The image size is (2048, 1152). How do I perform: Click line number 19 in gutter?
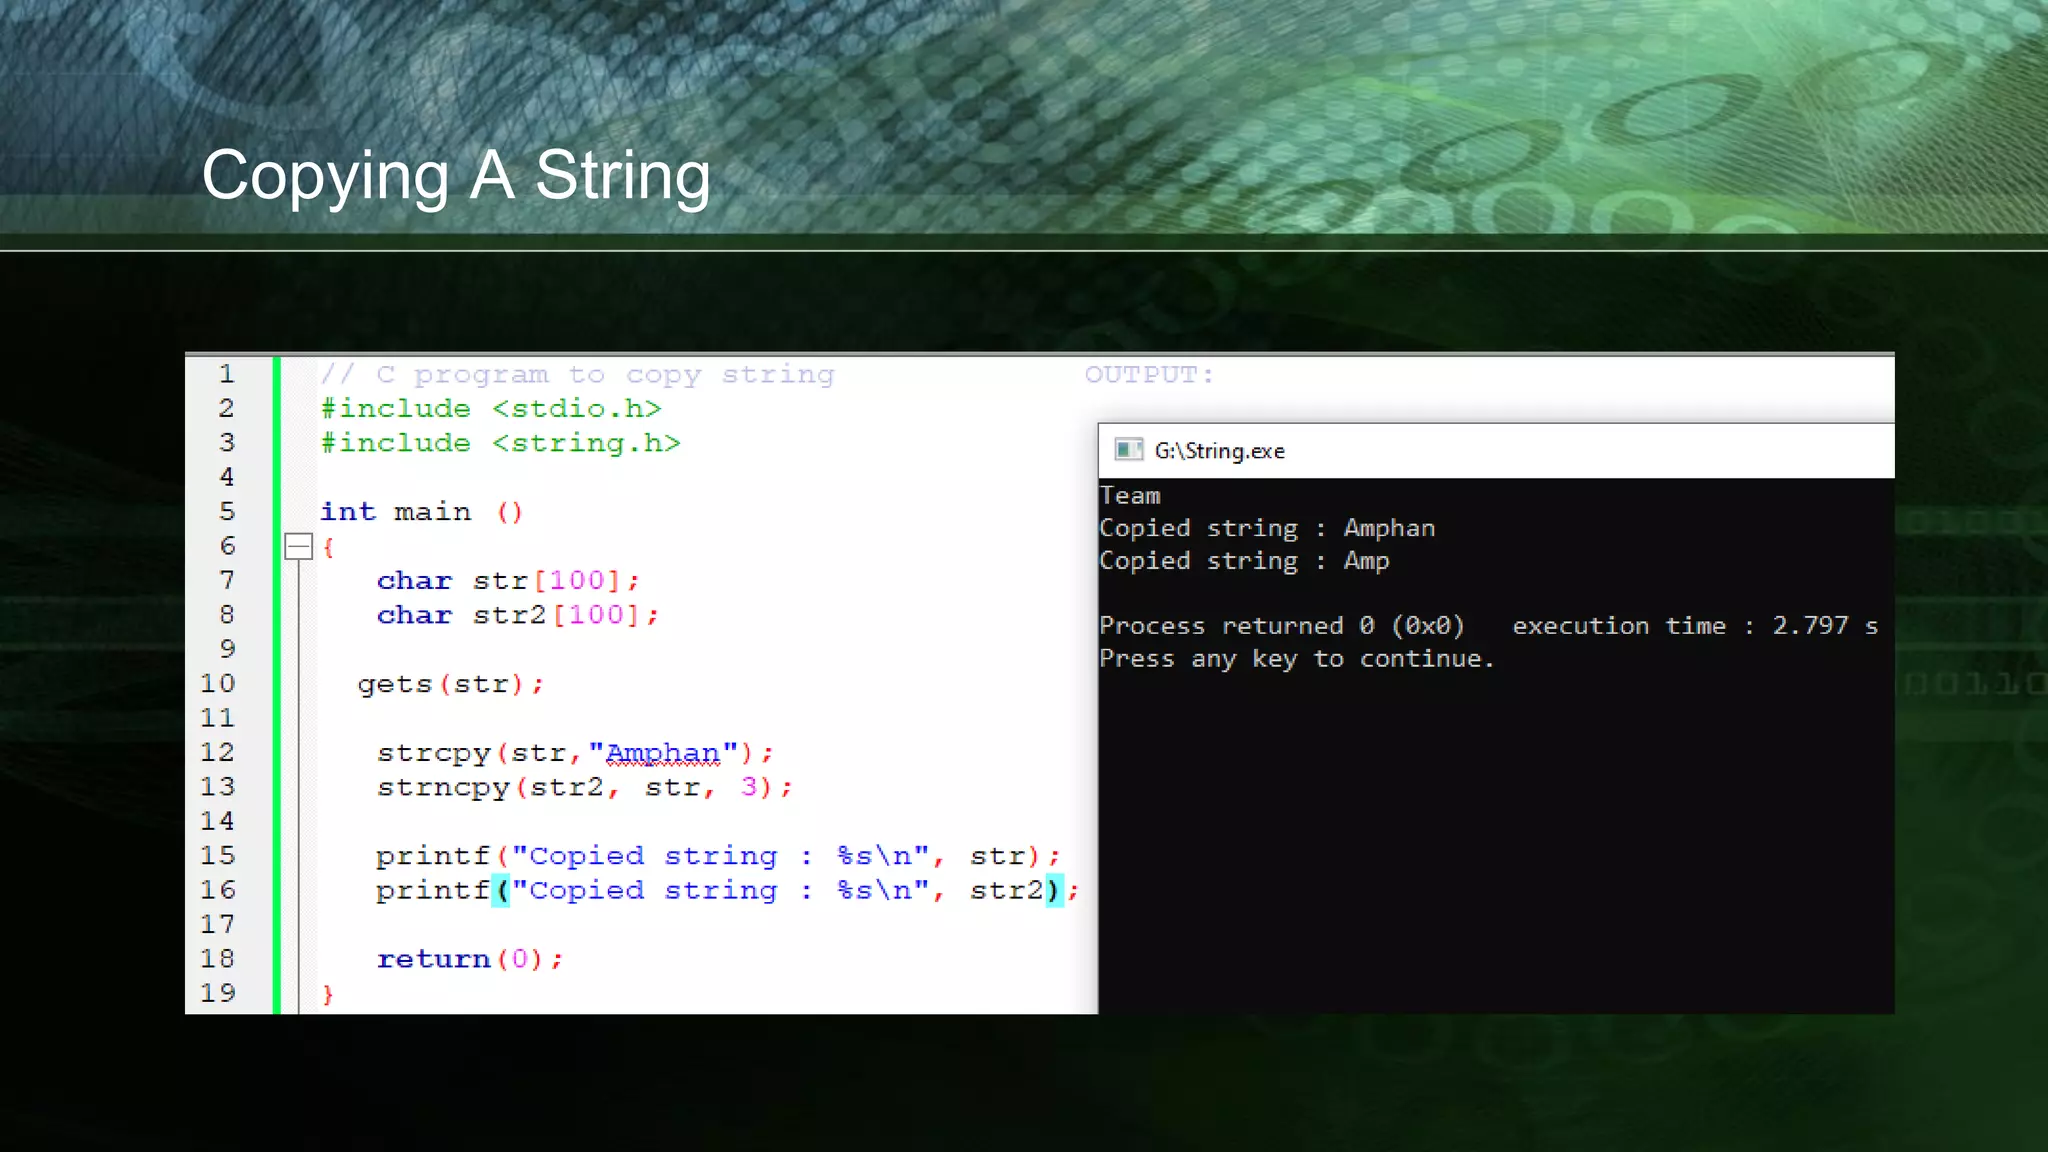[217, 993]
